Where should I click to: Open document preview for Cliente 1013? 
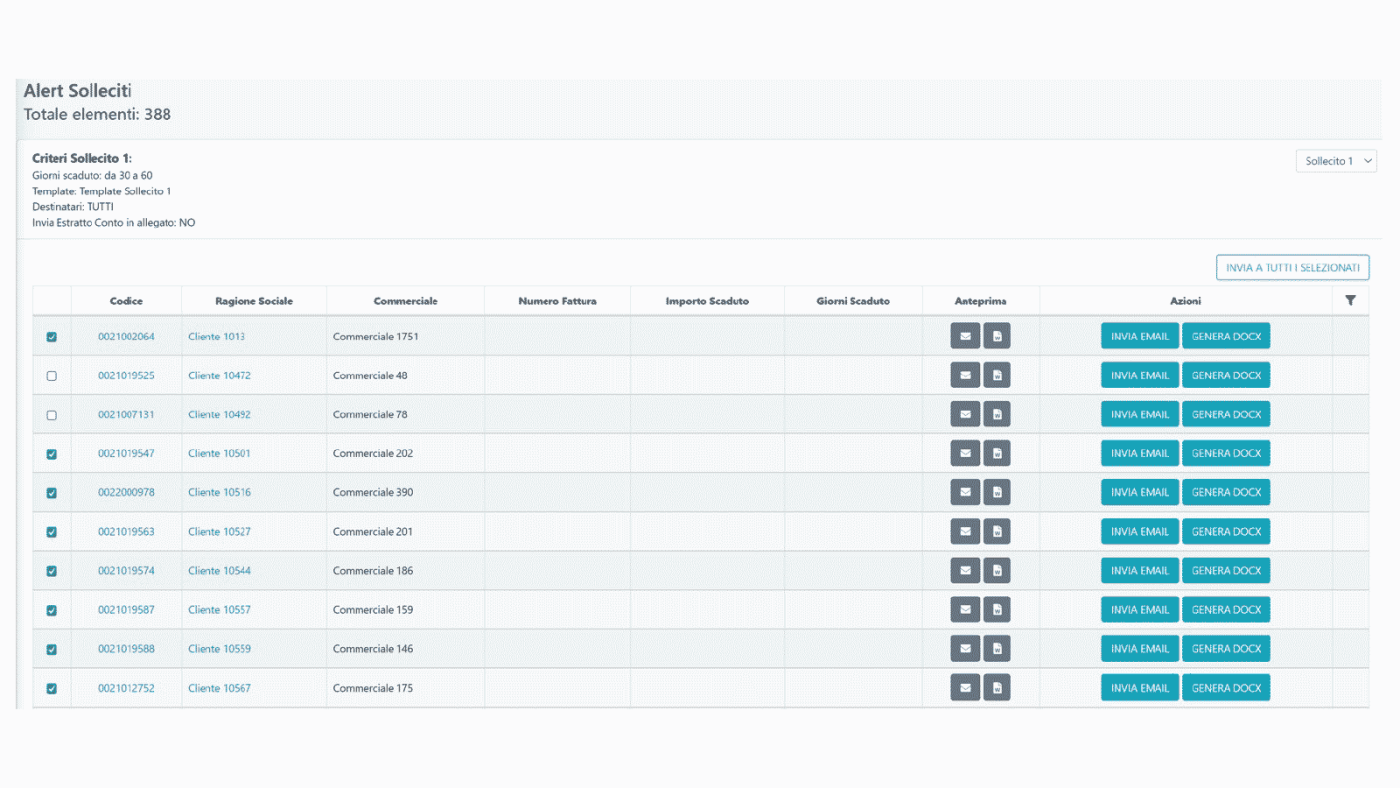(997, 336)
